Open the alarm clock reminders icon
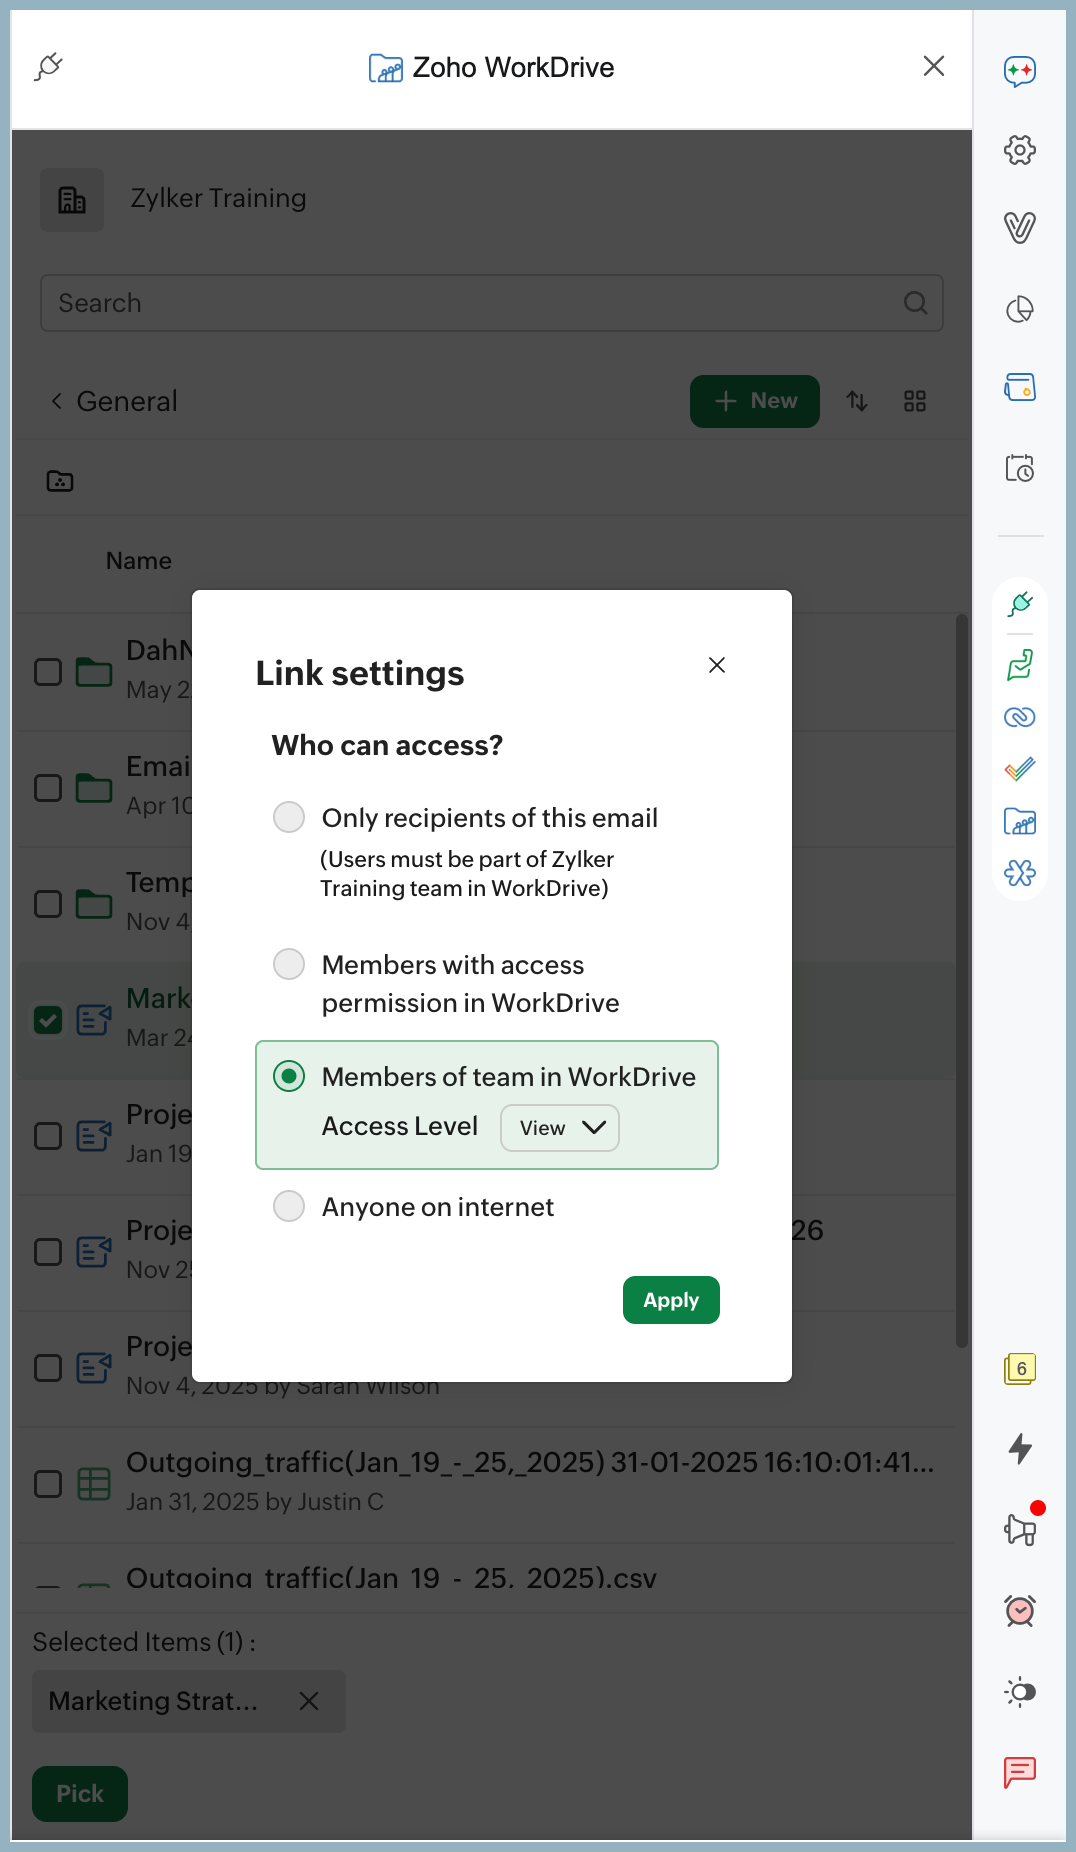This screenshot has width=1076, height=1852. [x=1019, y=1610]
